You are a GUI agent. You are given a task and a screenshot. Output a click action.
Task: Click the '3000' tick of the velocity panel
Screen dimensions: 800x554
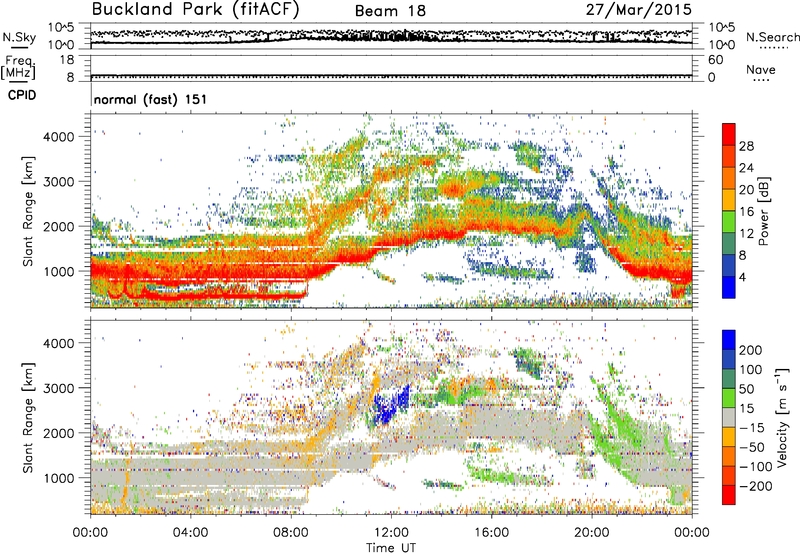pyautogui.click(x=58, y=388)
